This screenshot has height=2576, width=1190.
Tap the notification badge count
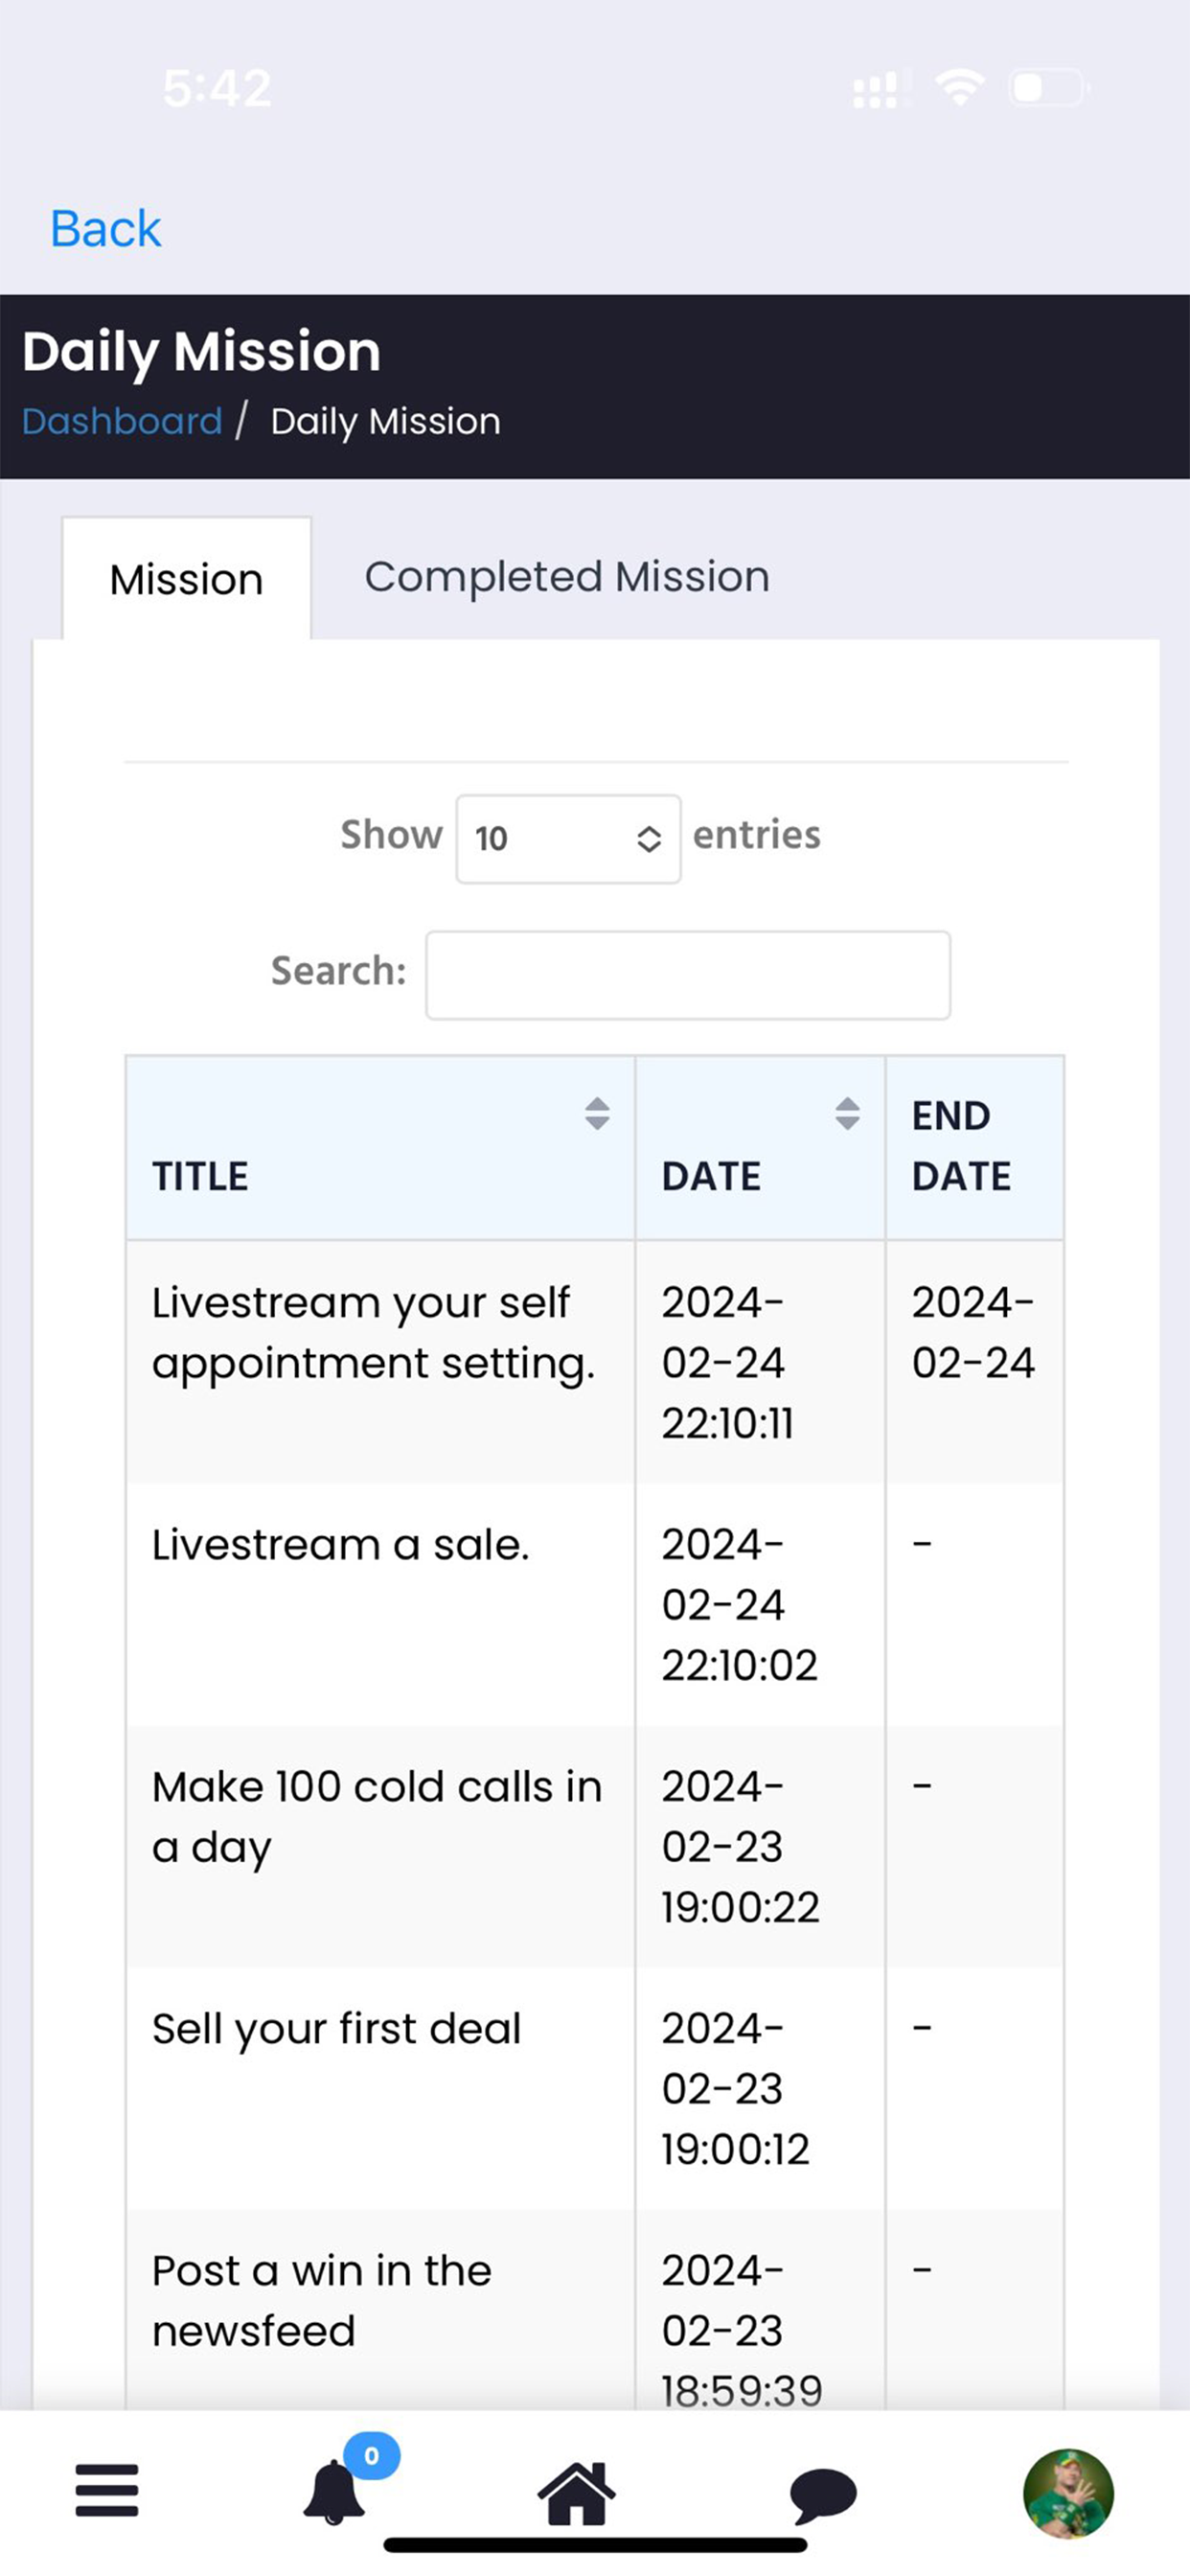coord(372,2455)
